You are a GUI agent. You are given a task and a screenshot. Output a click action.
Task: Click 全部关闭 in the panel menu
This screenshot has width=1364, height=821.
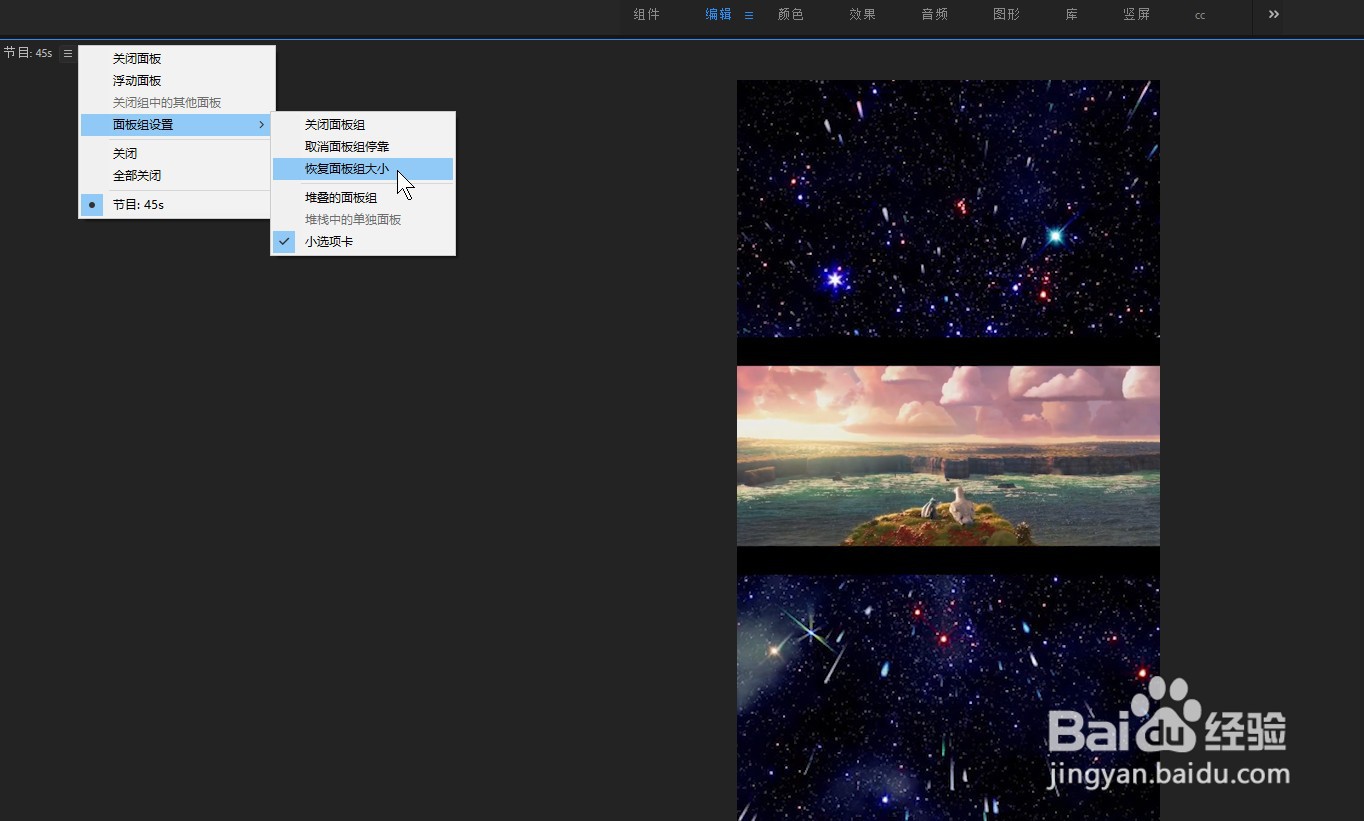[177, 176]
